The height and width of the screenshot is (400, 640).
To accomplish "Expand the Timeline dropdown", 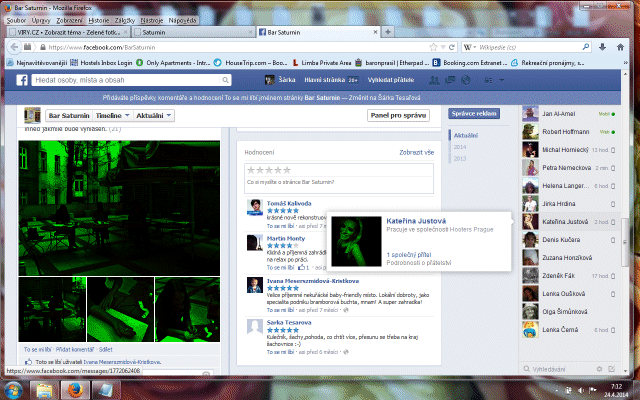I will [x=113, y=116].
